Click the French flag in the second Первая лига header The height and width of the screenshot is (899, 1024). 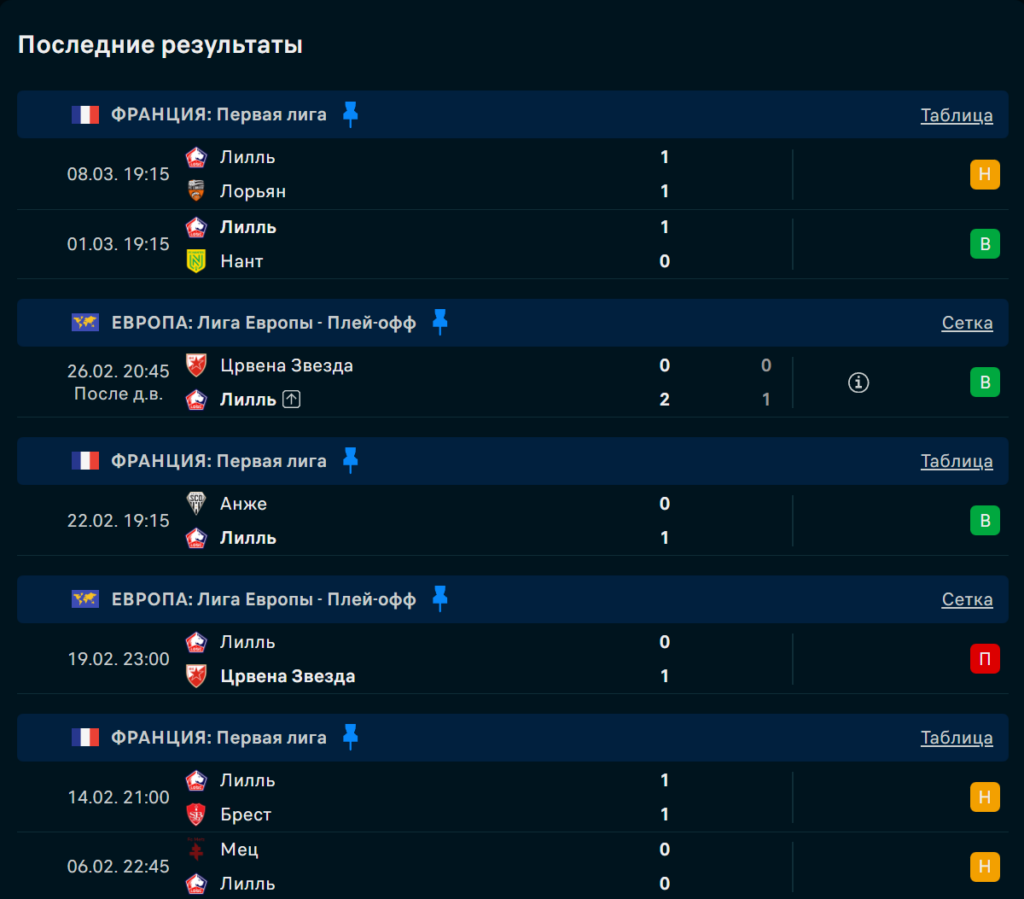[x=85, y=461]
